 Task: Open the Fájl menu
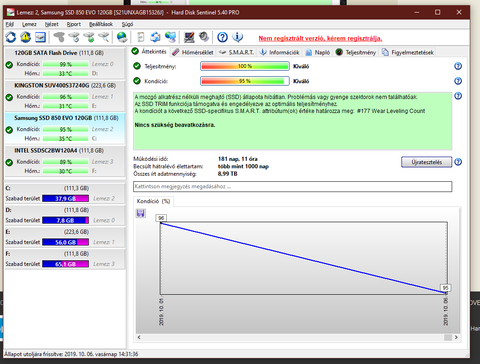coord(10,24)
